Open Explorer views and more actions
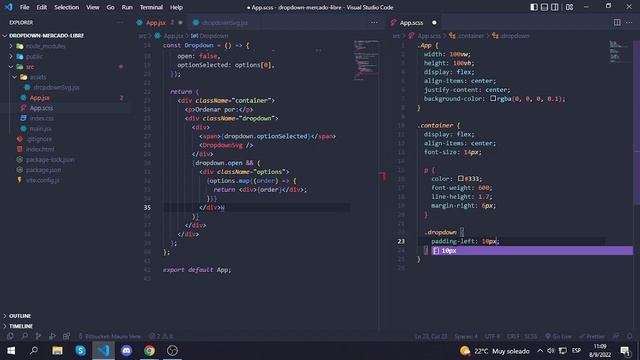 point(120,22)
